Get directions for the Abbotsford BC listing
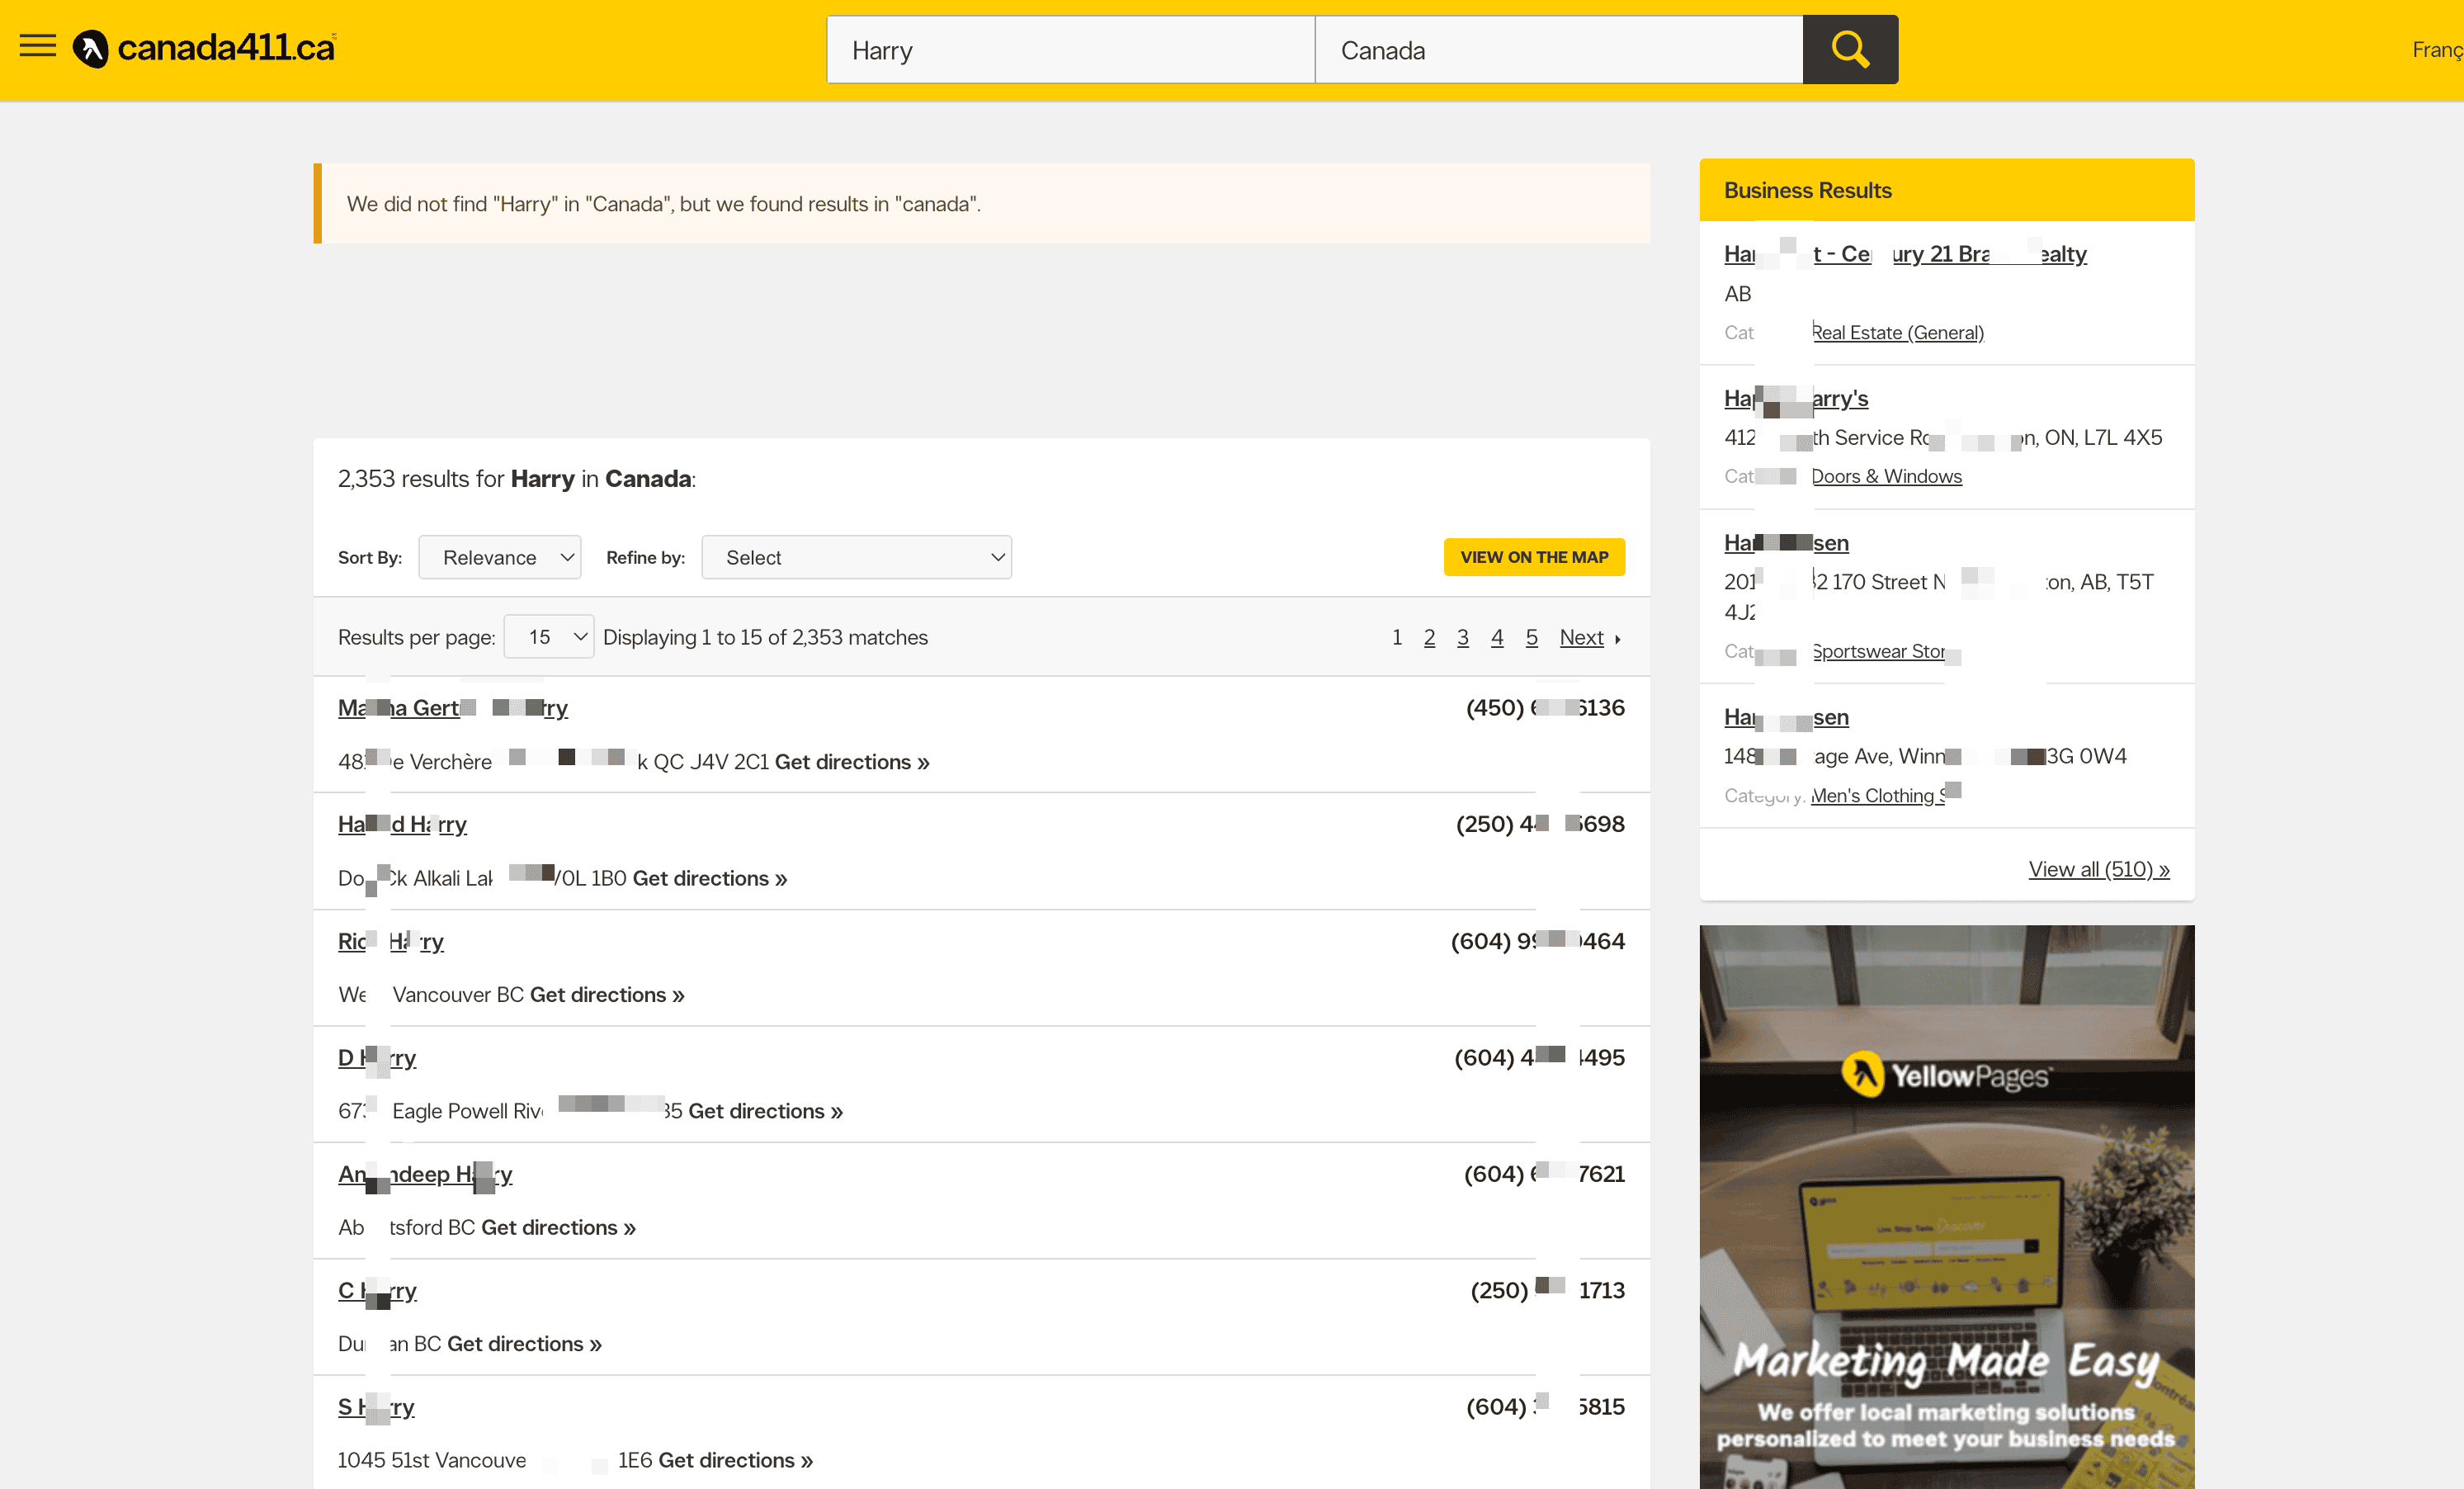Screen dimensions: 2464x1489 (x=558, y=1227)
